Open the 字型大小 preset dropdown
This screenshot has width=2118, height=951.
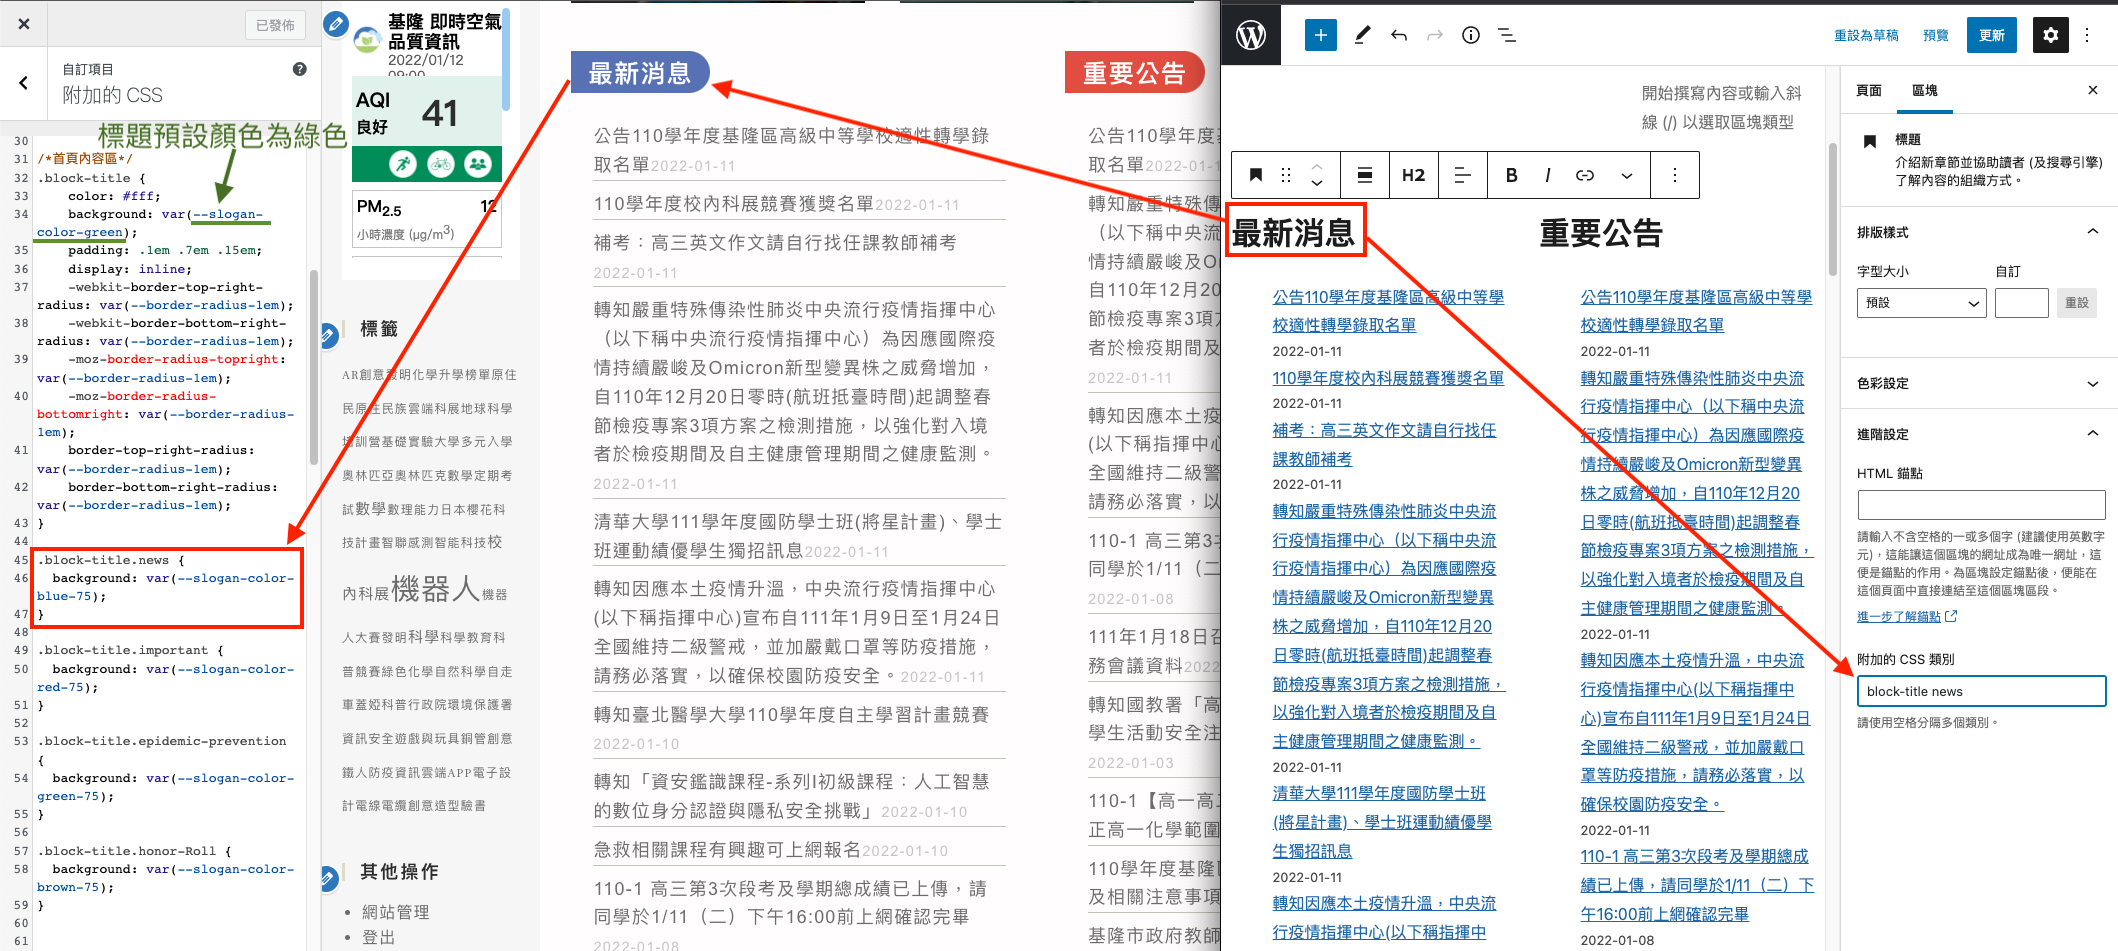[x=1921, y=303]
